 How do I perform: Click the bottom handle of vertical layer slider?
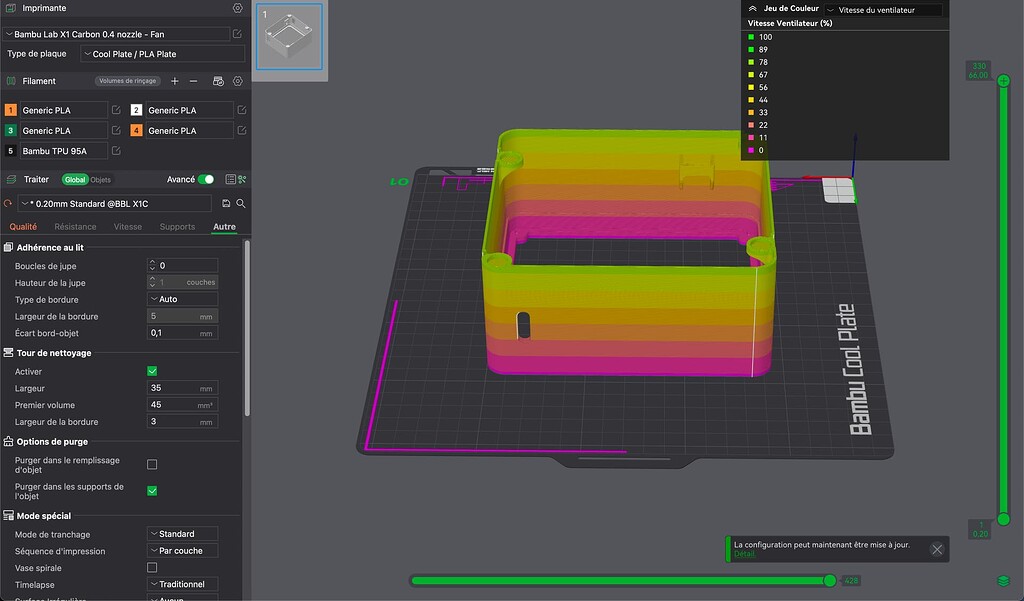point(1004,519)
